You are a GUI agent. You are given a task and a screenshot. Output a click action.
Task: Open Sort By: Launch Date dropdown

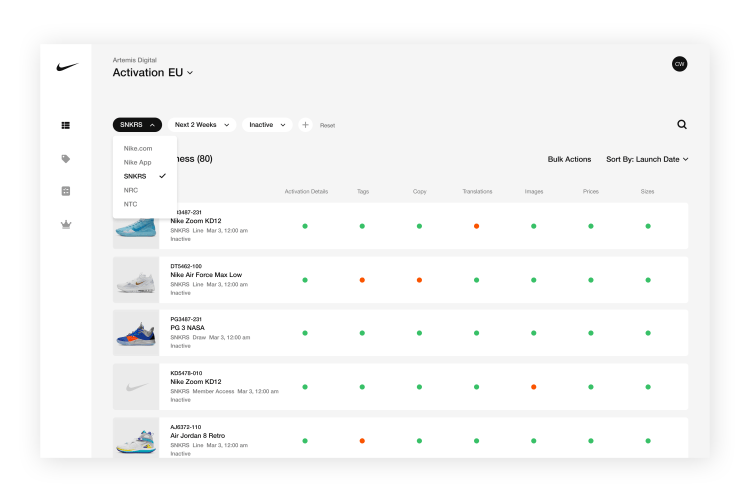coord(647,159)
